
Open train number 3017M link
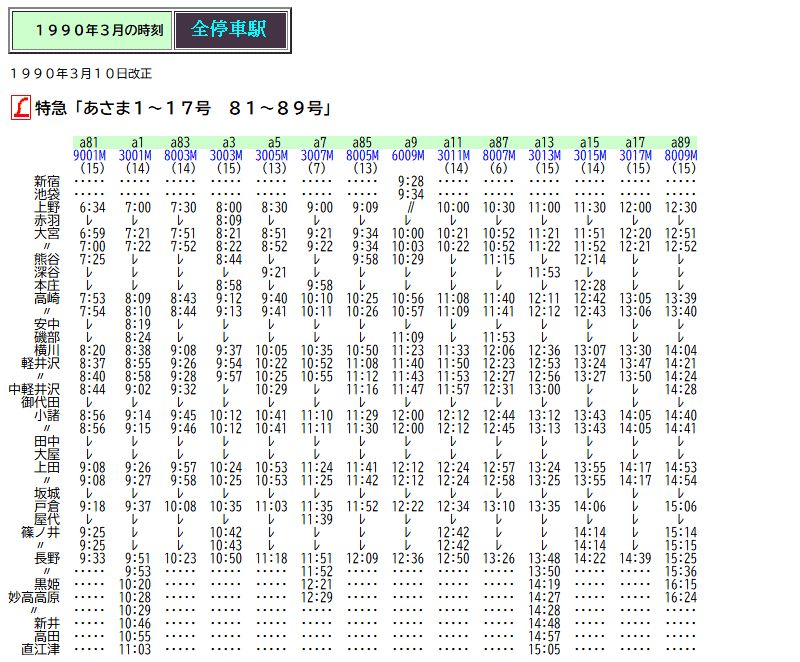pos(636,156)
